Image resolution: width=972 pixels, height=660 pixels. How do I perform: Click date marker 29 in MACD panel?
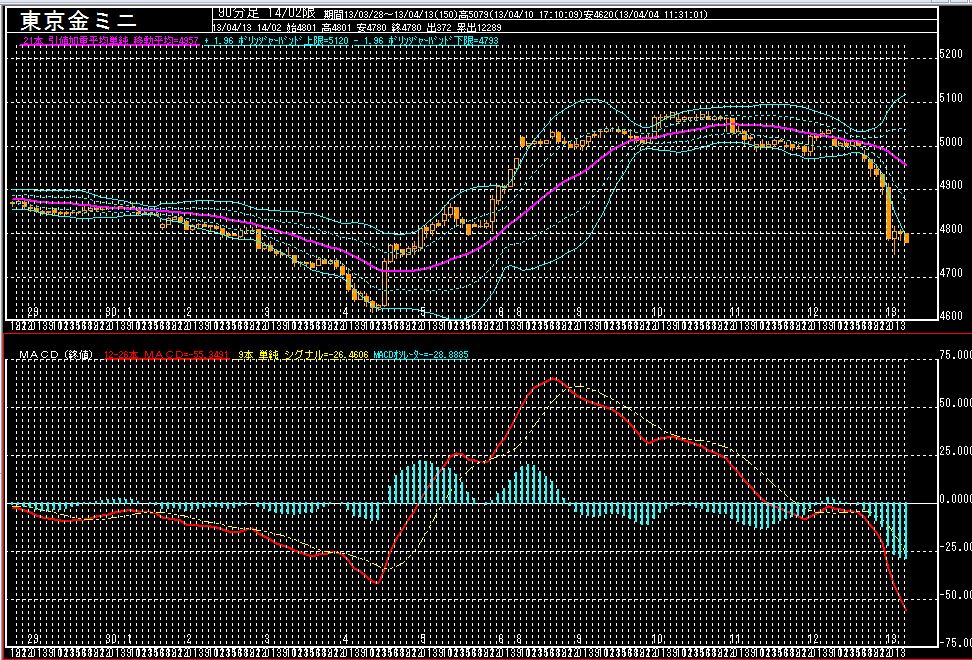(33, 639)
